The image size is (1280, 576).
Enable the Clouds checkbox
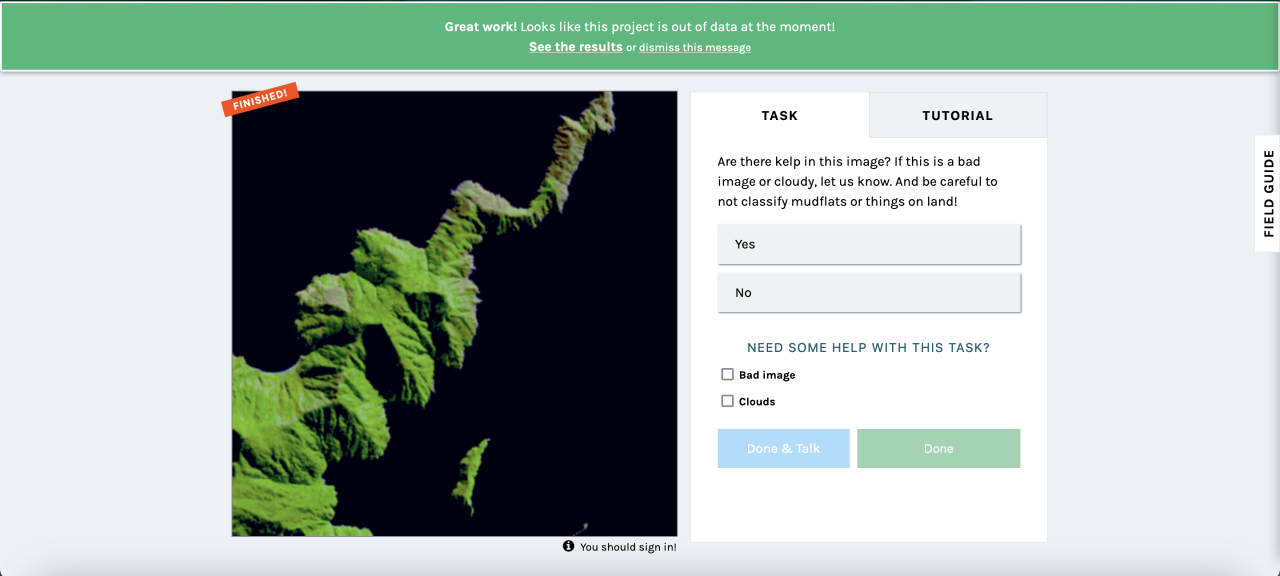pos(727,401)
